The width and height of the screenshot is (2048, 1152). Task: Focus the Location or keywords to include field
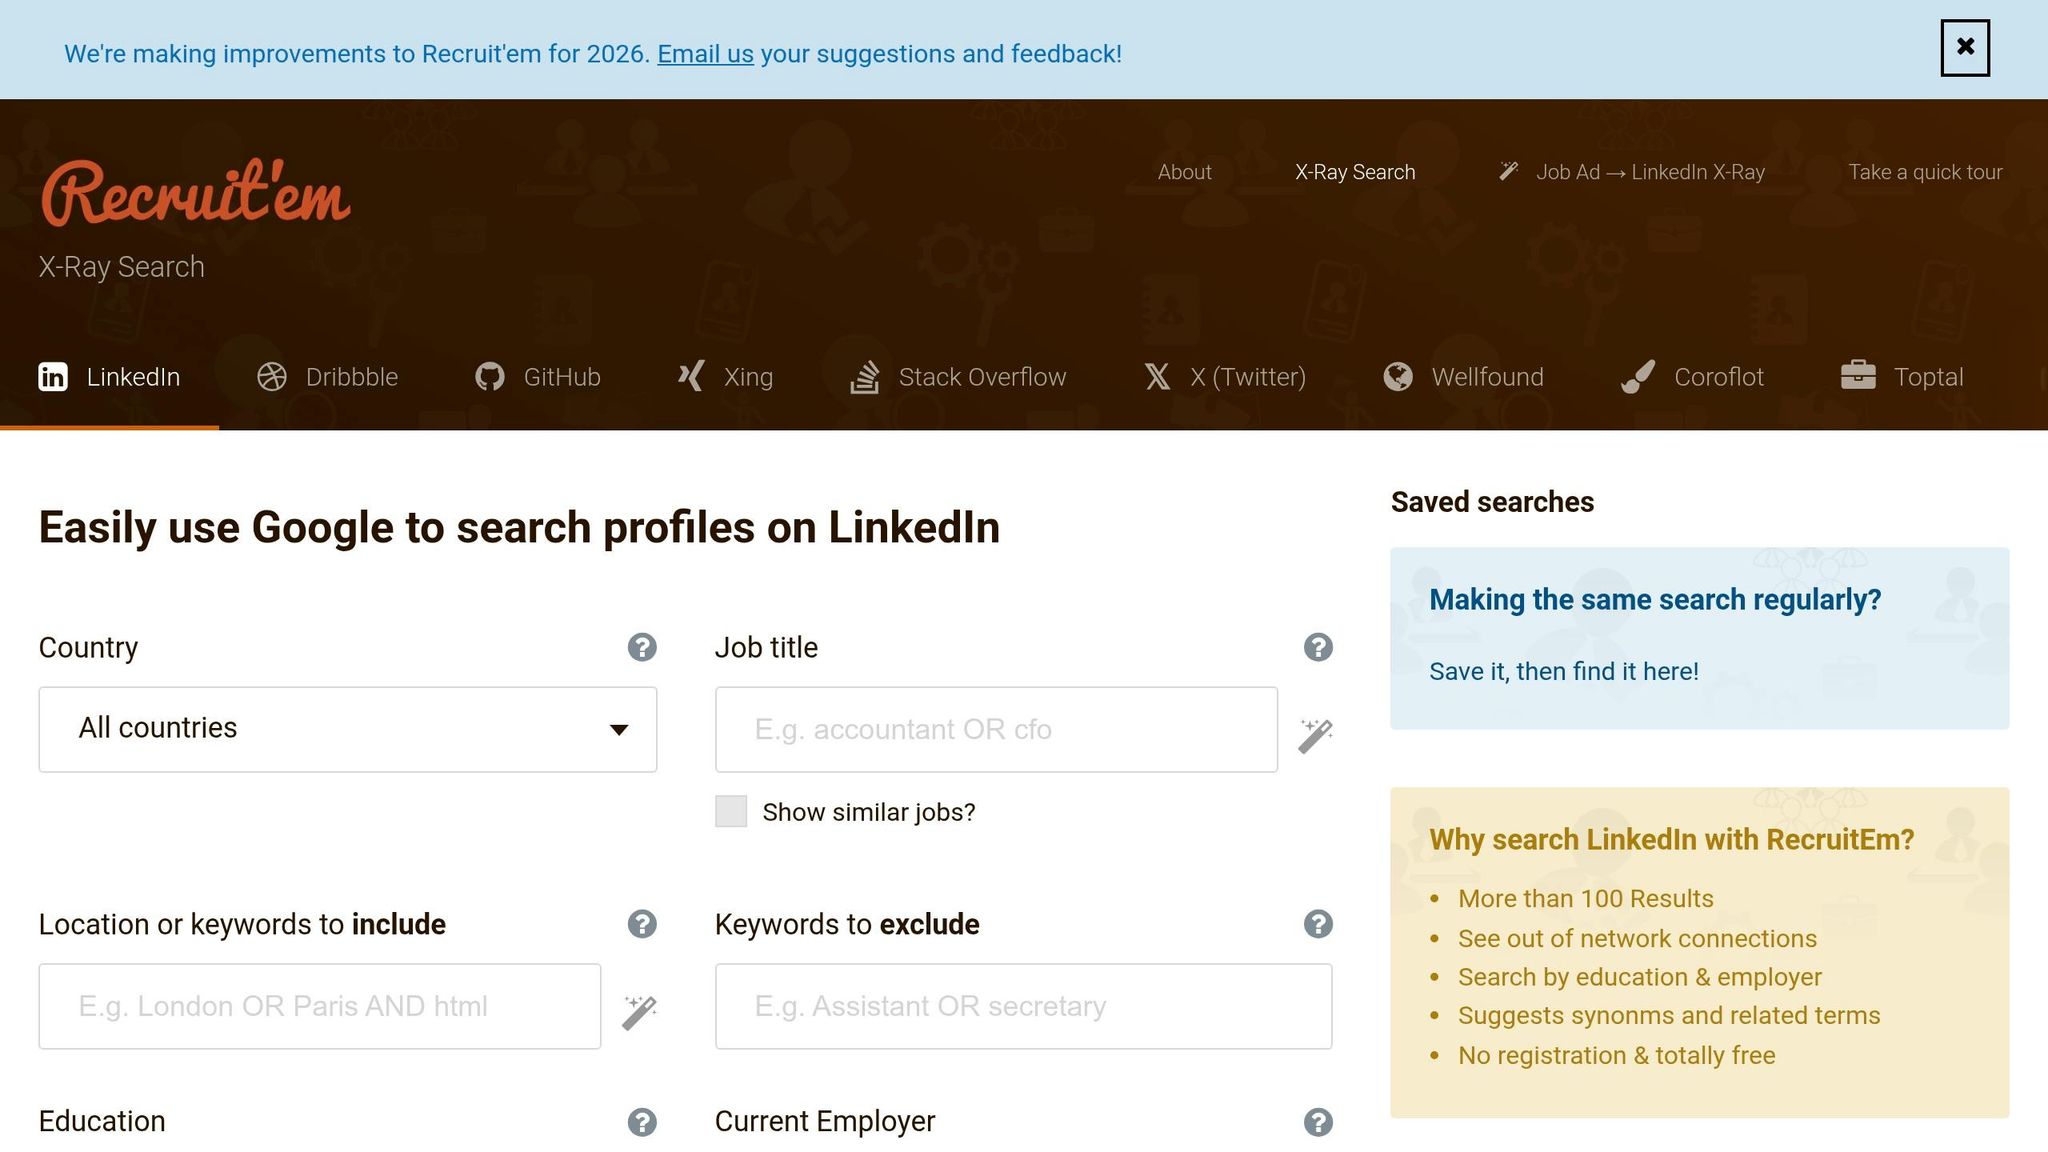pyautogui.click(x=320, y=1006)
